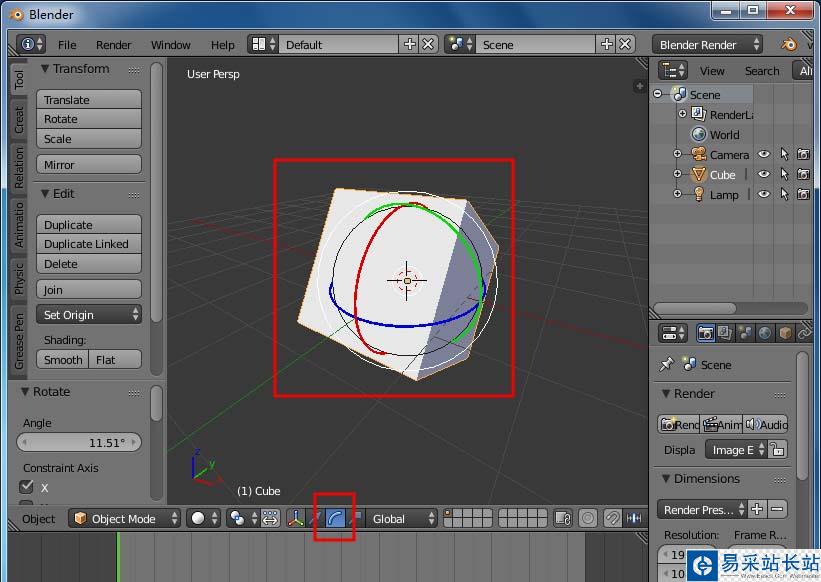Viewport: 821px width, 582px height.
Task: Select the scale manipulator icon
Action: click(x=355, y=518)
